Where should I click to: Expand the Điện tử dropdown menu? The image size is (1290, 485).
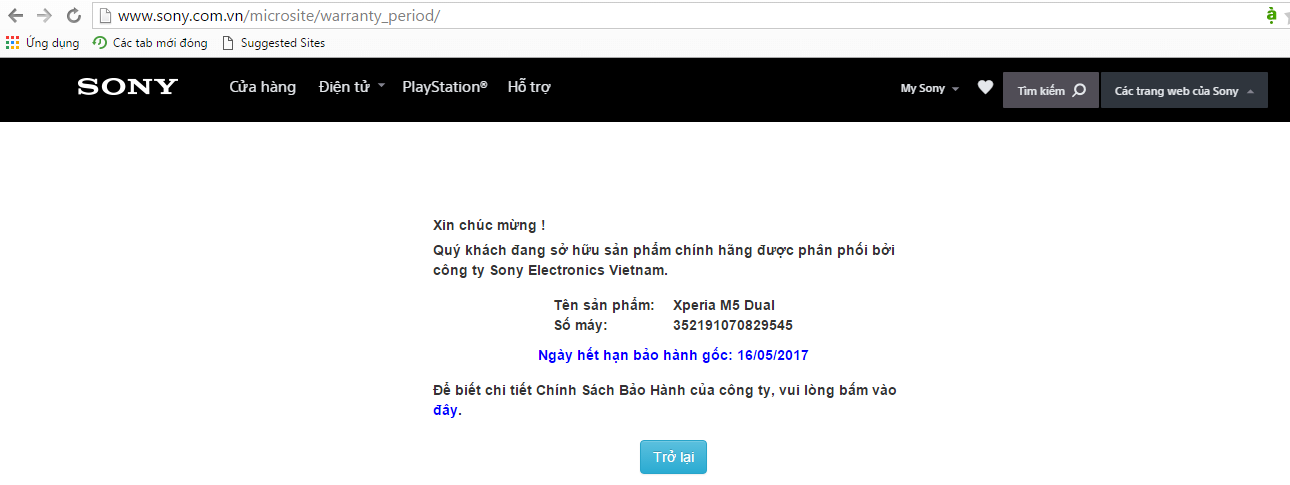point(351,87)
